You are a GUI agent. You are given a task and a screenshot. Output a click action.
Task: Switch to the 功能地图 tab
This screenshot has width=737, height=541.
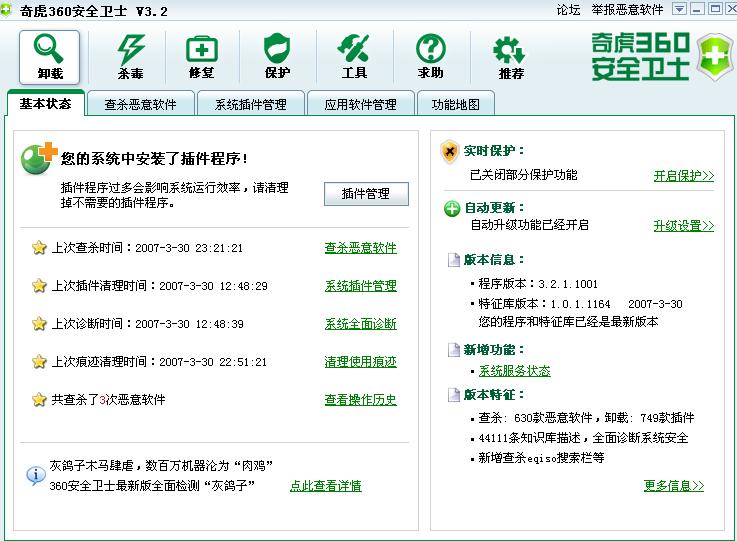pyautogui.click(x=455, y=104)
